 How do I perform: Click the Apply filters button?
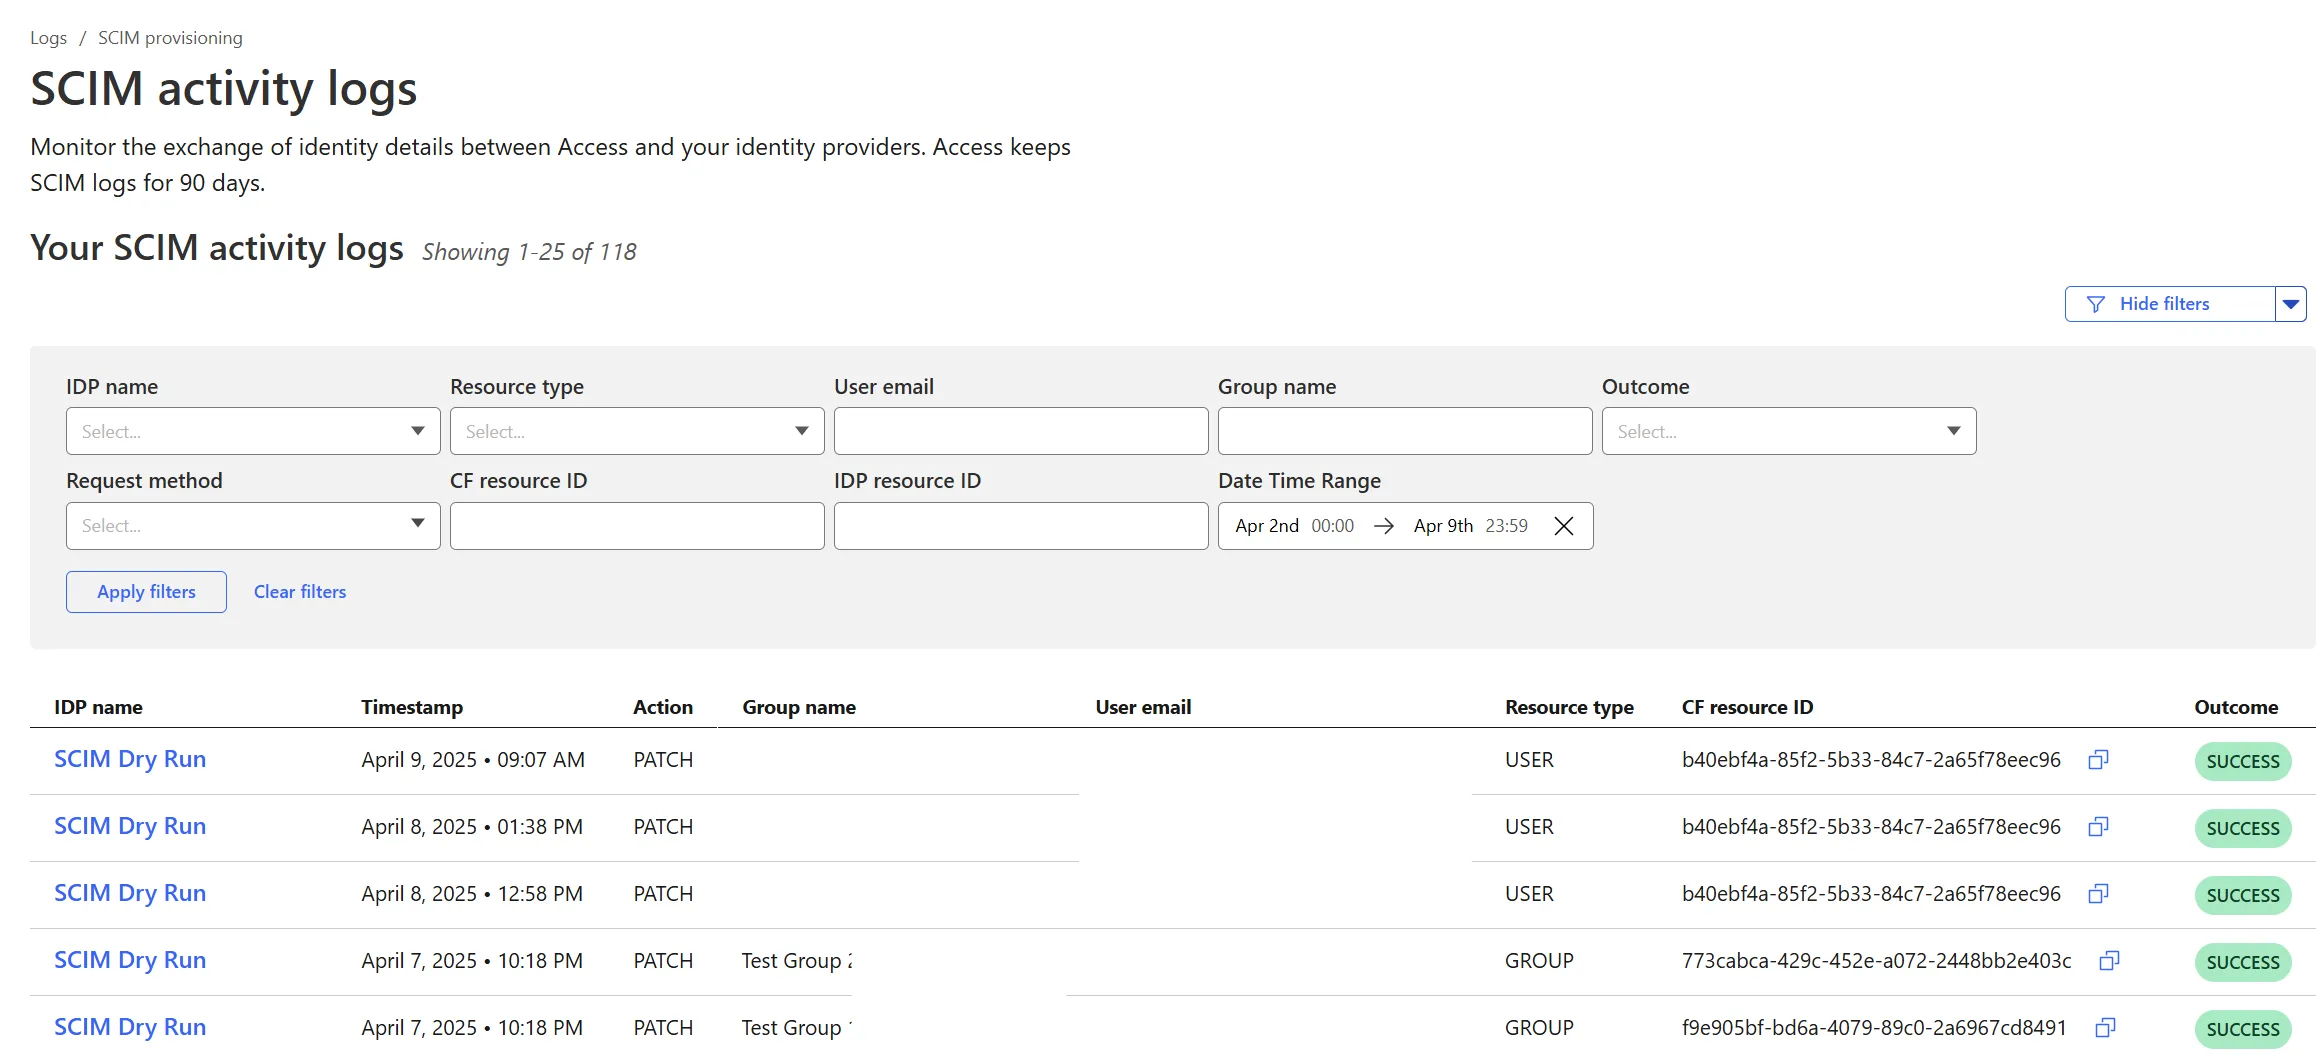pos(145,591)
